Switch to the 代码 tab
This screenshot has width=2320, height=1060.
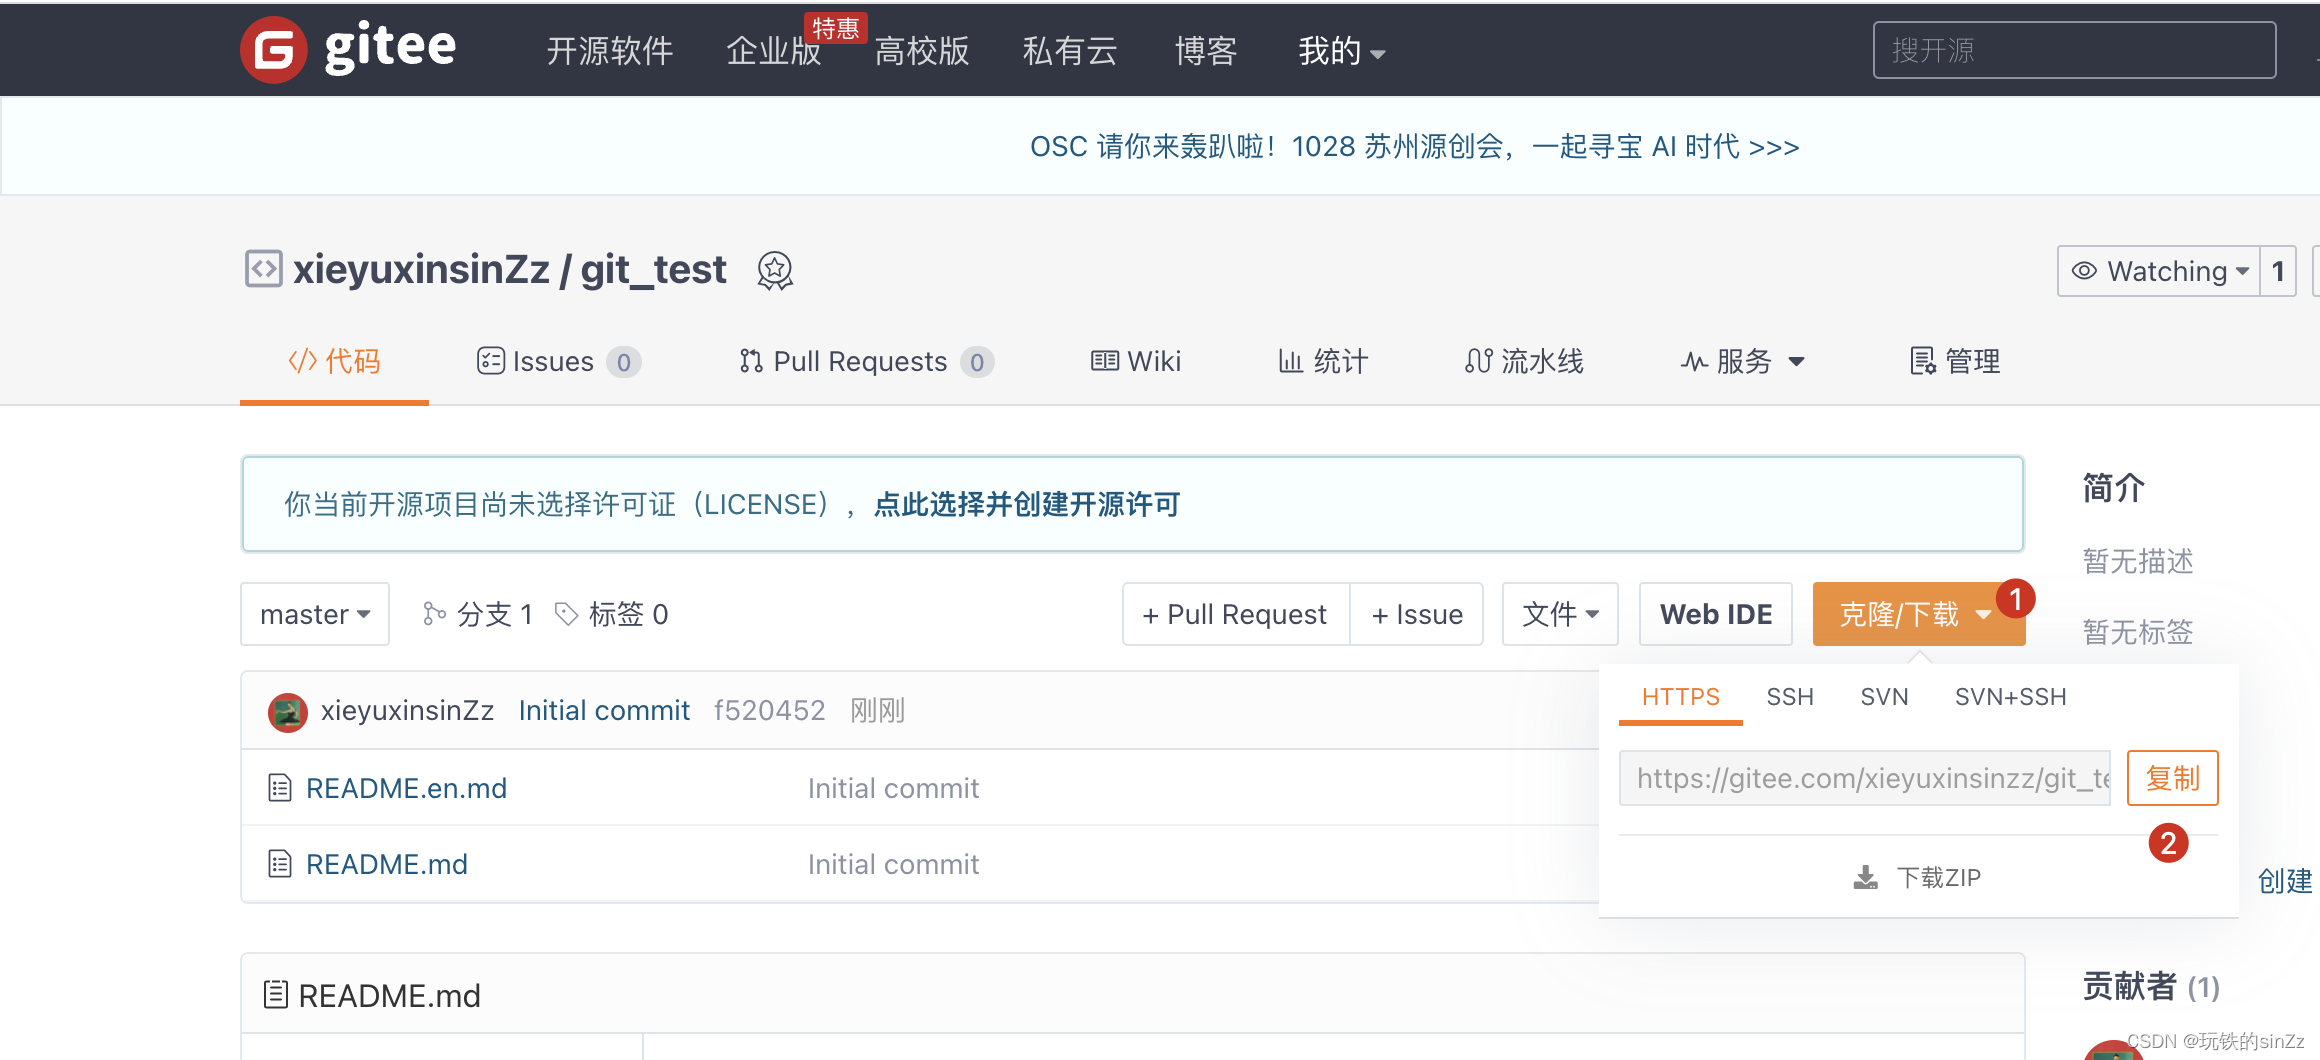[334, 361]
